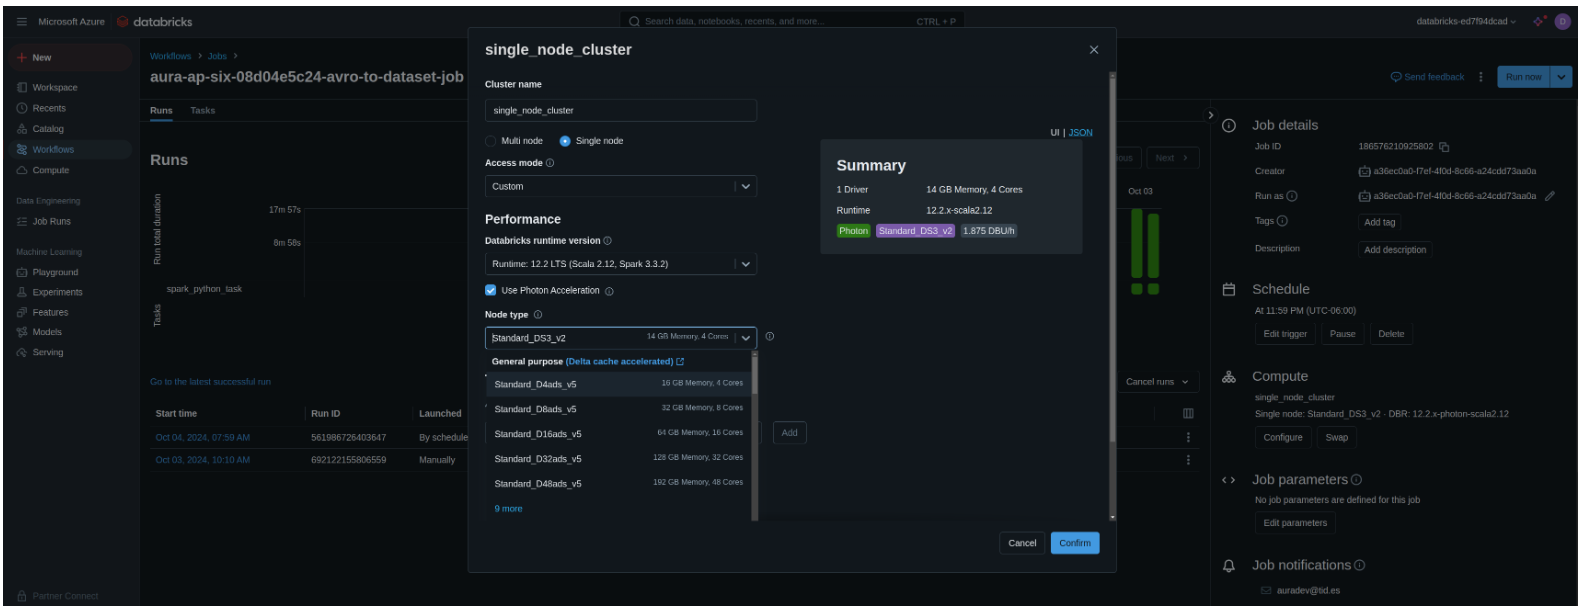Click Databricks runtime version info icon
Screen dimensions: 1581x609
click(x=607, y=241)
